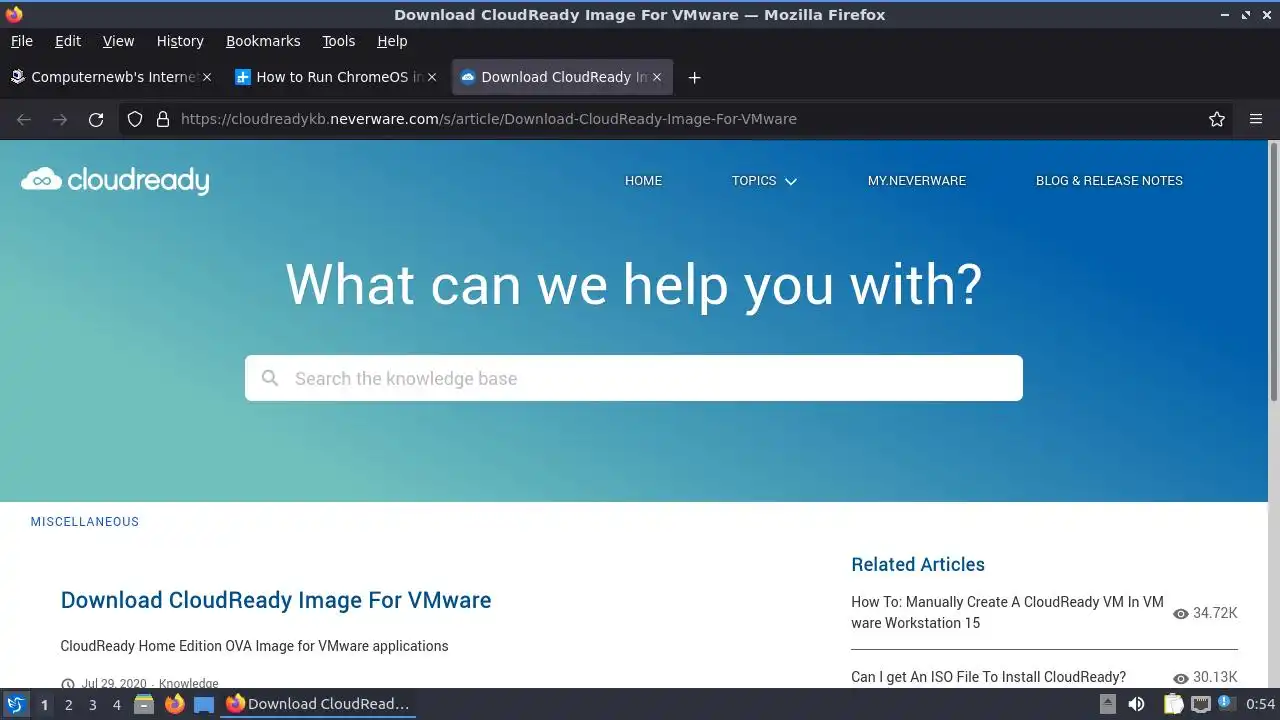The height and width of the screenshot is (720, 1280).
Task: Open the History menu
Action: [180, 41]
